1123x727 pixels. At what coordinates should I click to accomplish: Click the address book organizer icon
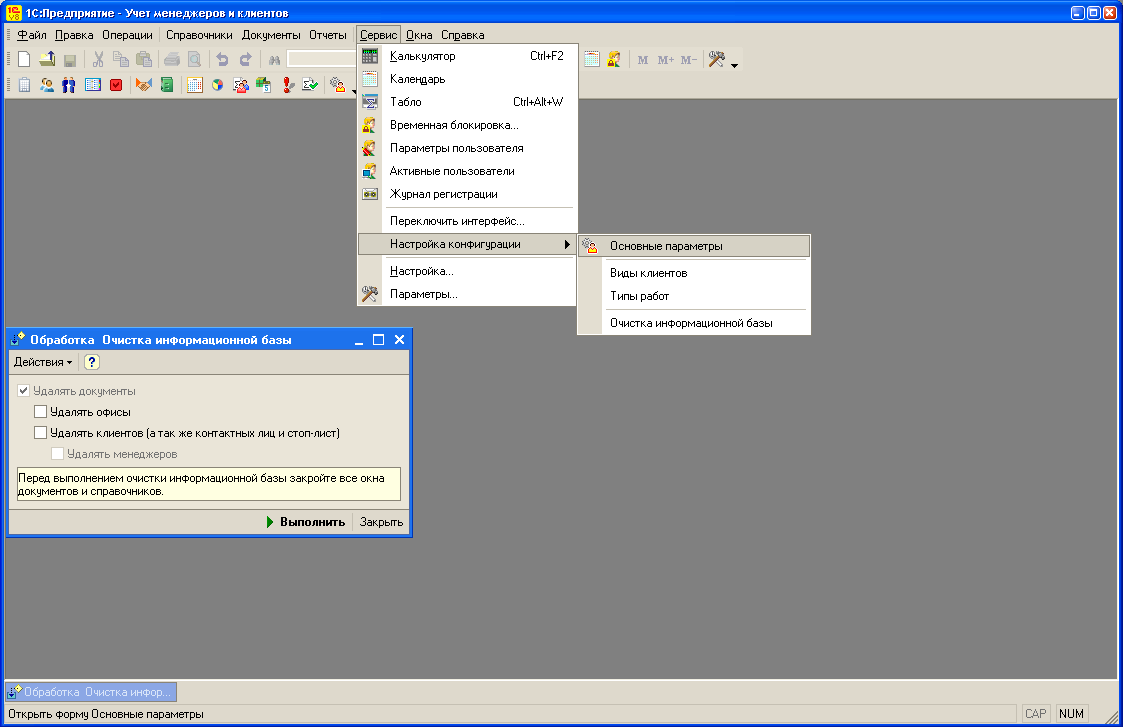point(92,85)
